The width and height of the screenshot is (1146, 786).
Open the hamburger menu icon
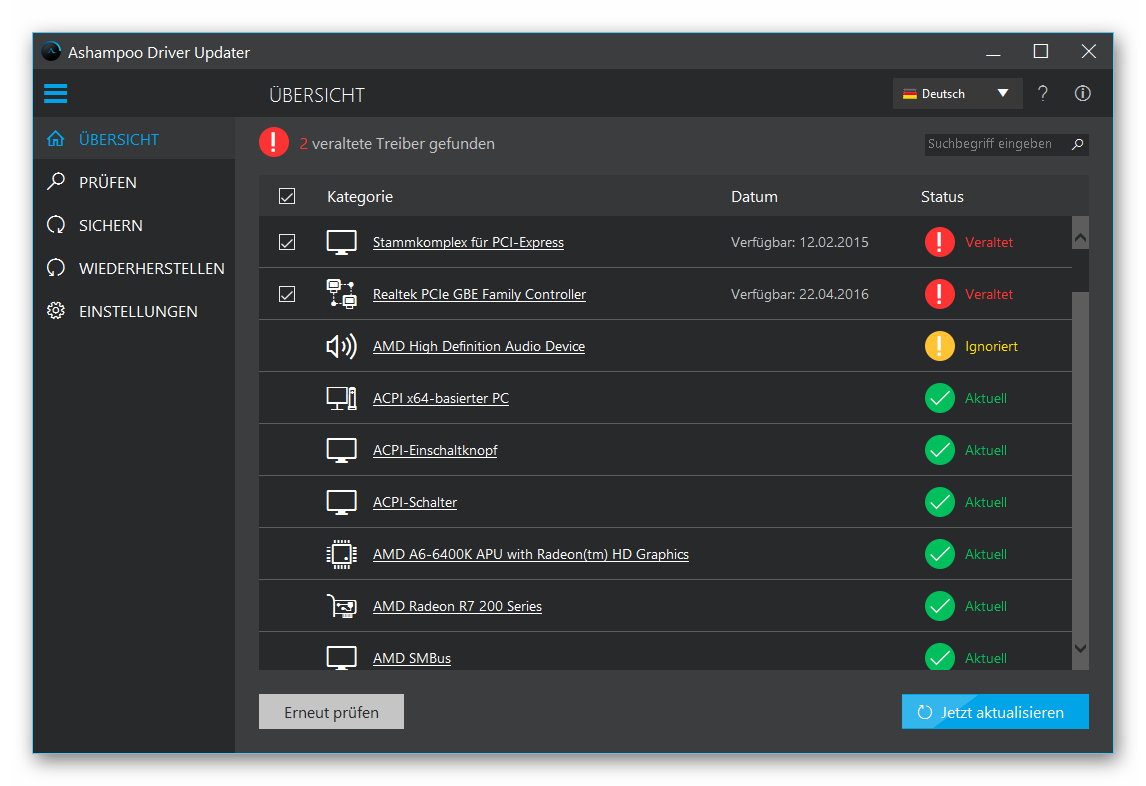(x=55, y=93)
